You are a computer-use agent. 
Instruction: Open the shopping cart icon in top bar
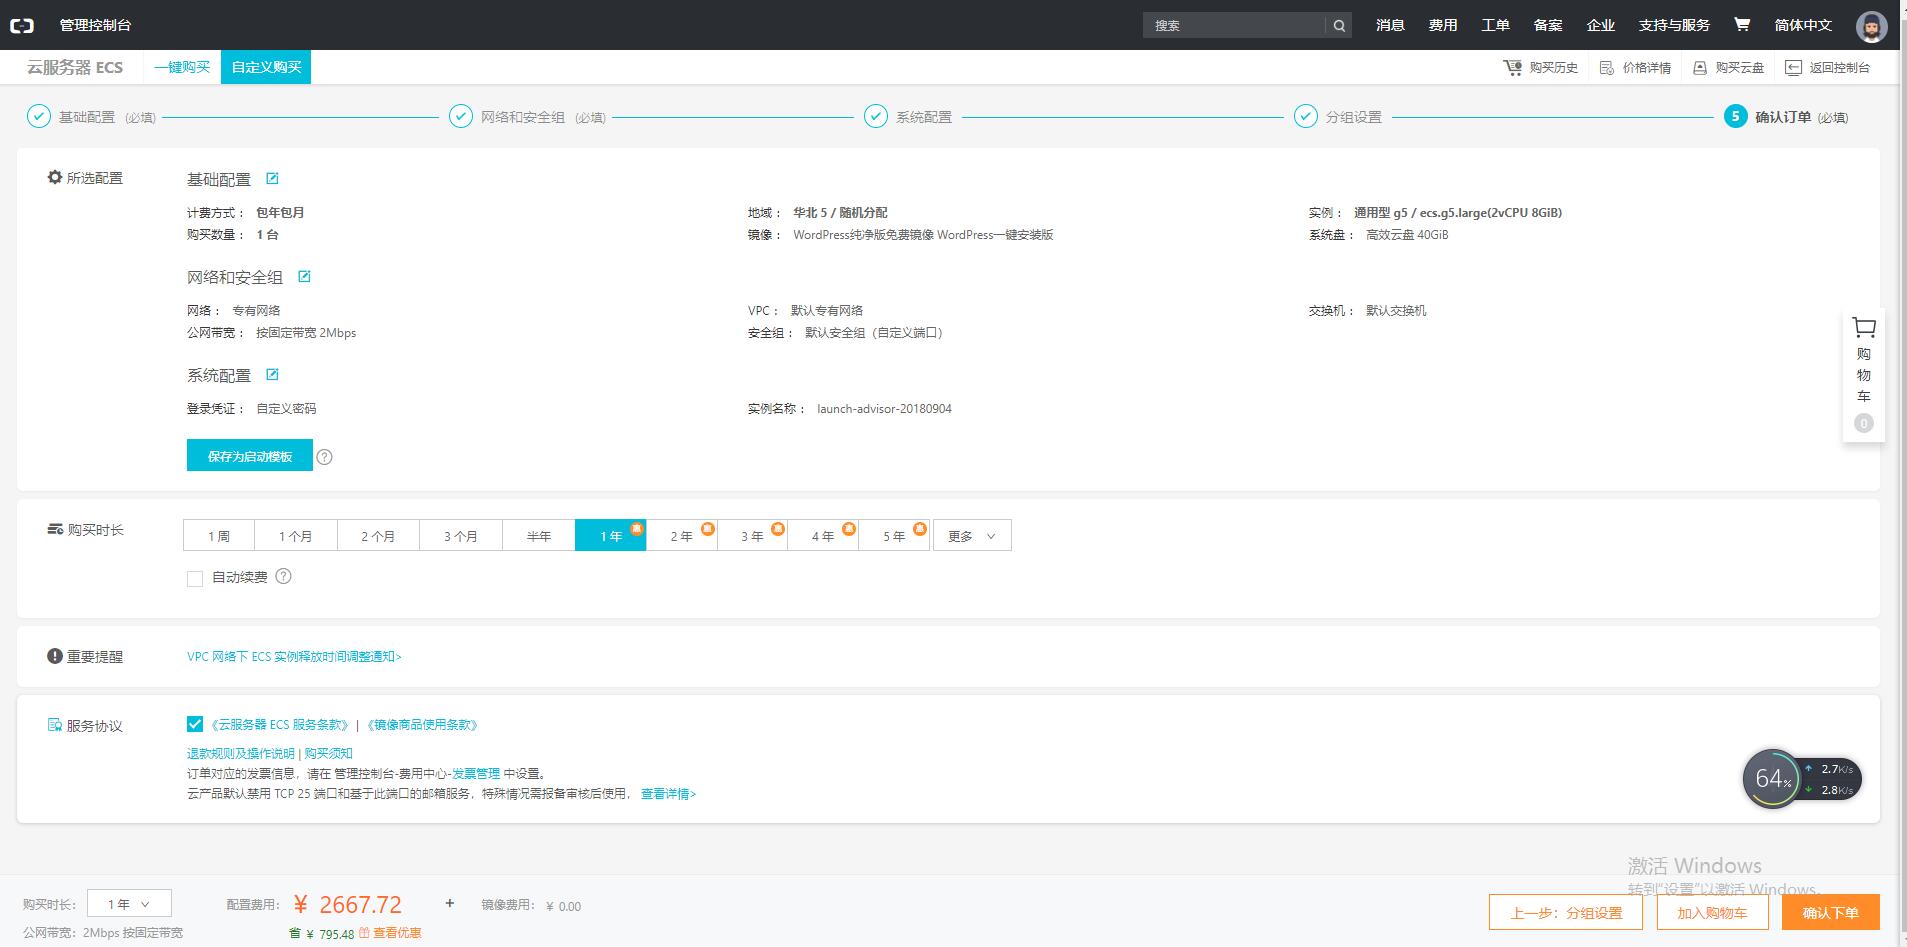pos(1742,25)
